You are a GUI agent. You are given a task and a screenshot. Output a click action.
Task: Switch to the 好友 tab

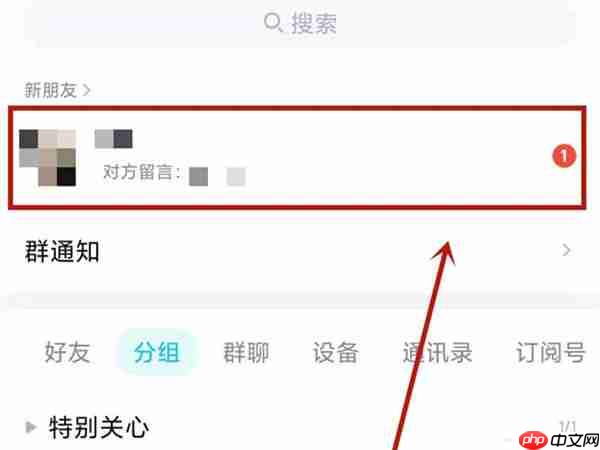(x=67, y=352)
